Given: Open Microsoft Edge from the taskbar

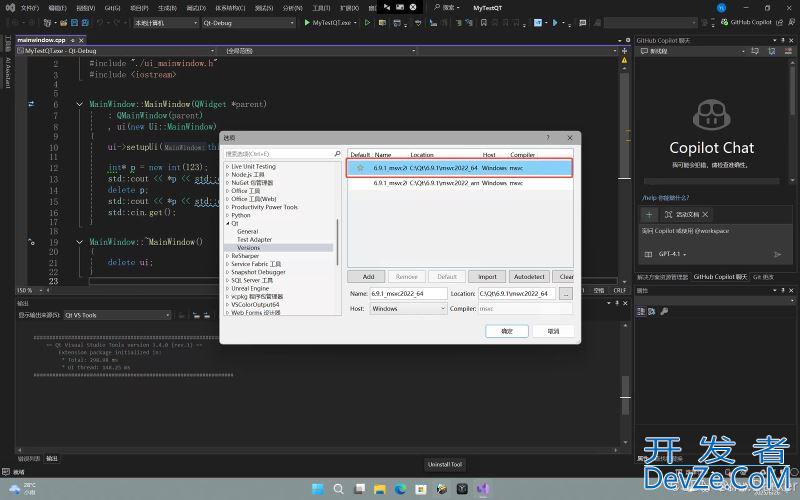Looking at the screenshot, I should coord(400,489).
